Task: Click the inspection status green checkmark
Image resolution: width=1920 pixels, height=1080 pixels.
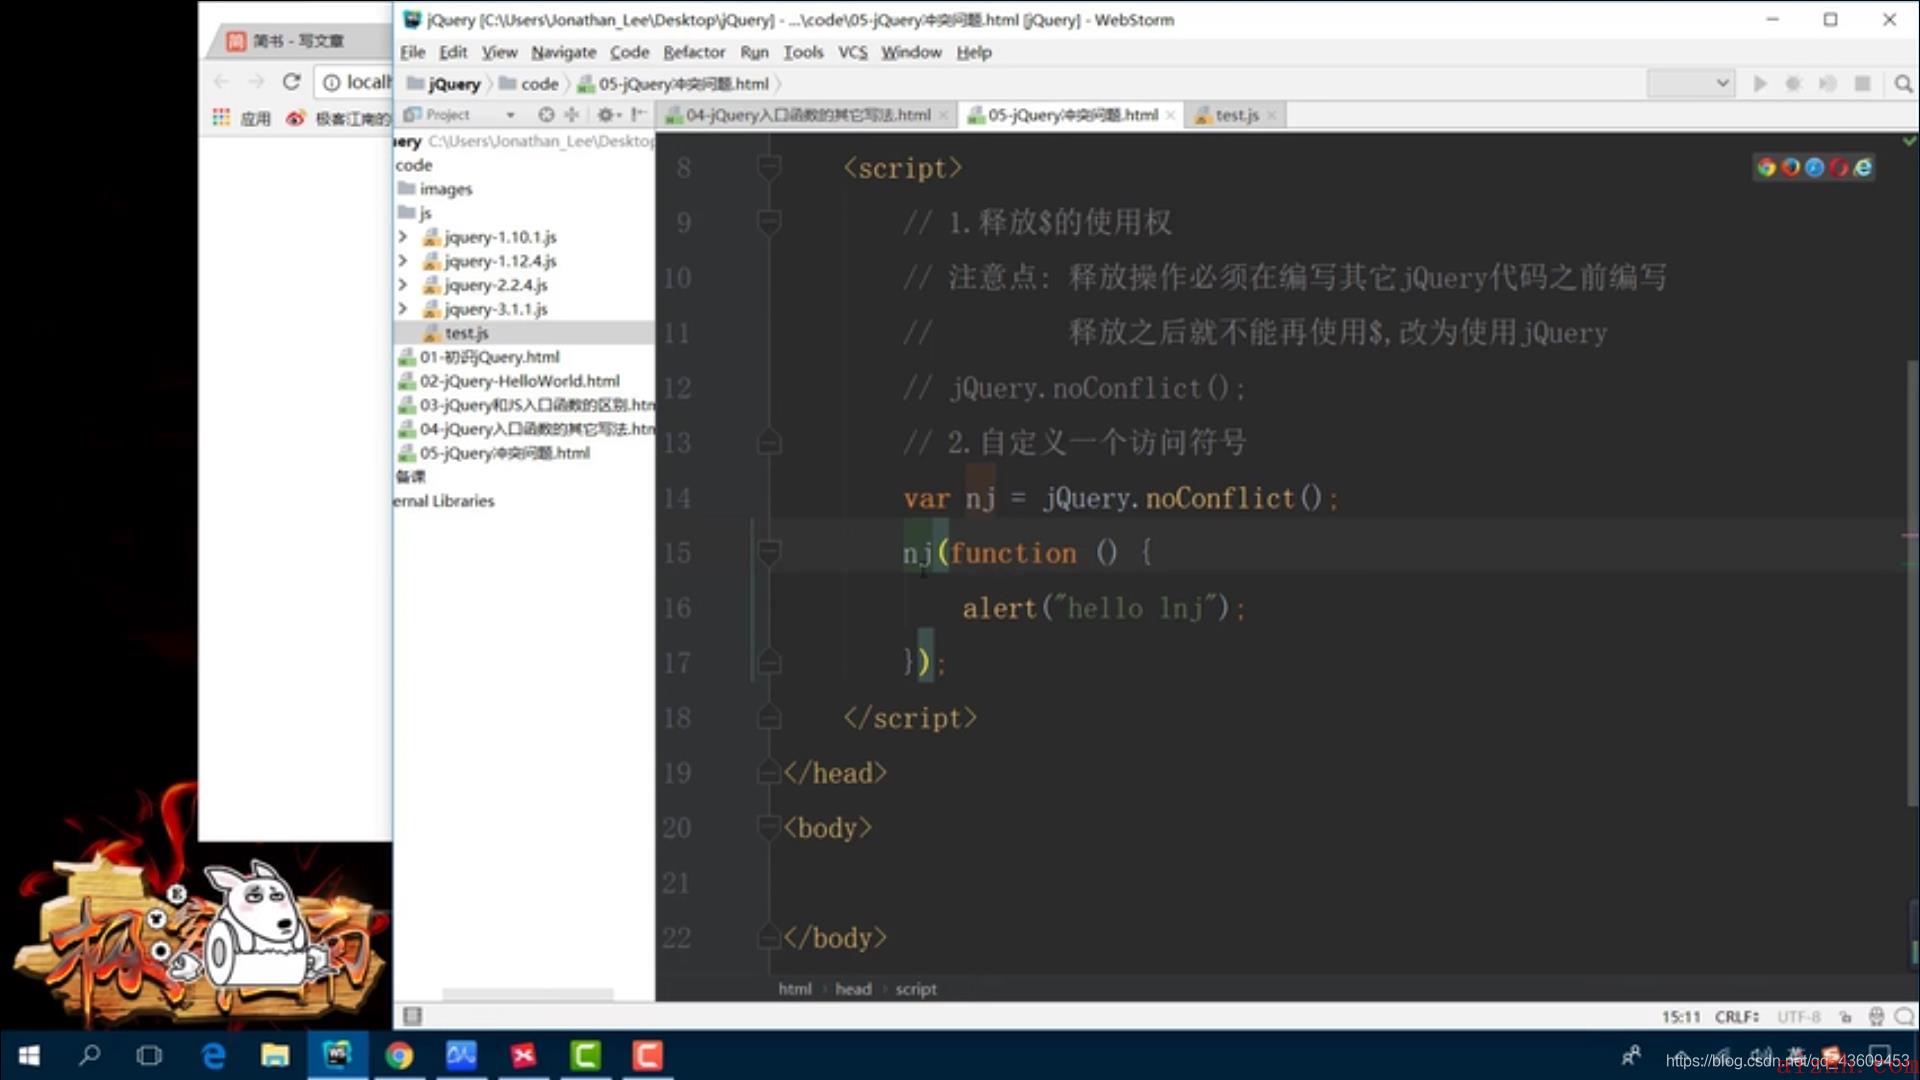Action: tap(1909, 142)
